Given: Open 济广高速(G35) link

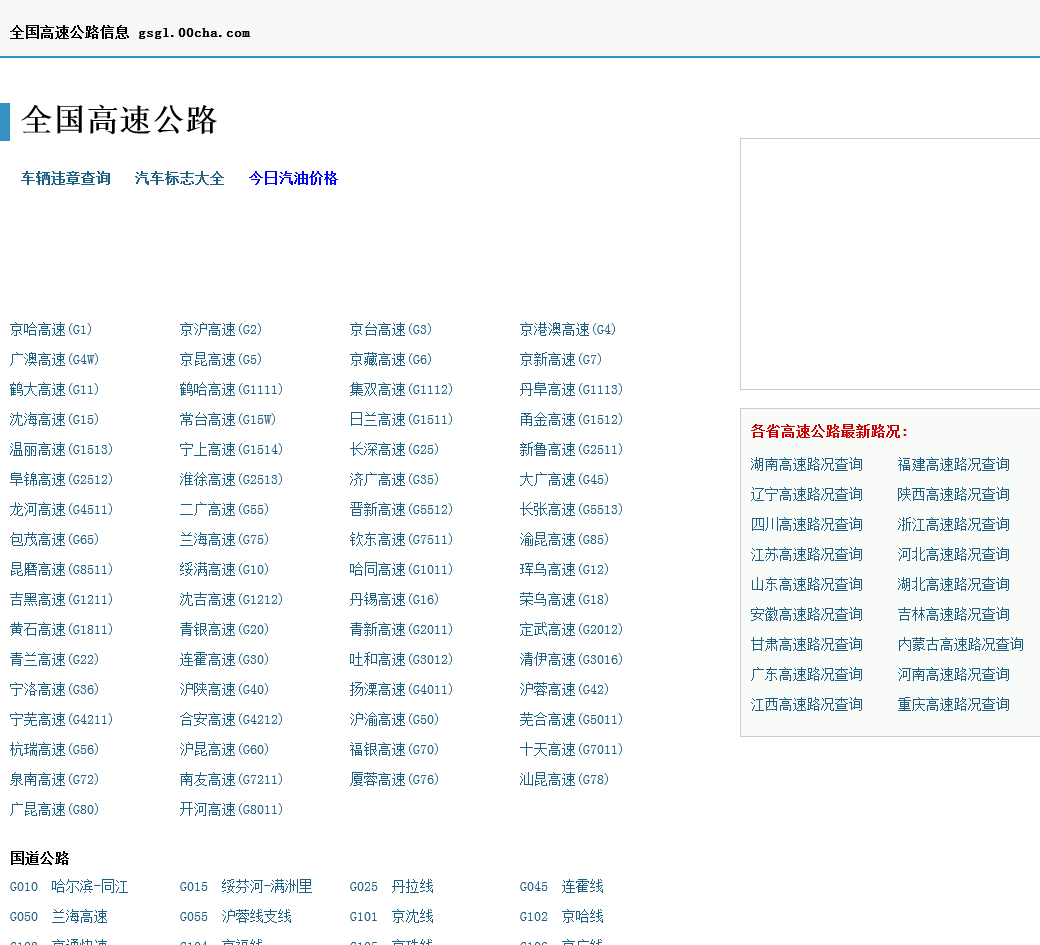Looking at the screenshot, I should point(394,479).
